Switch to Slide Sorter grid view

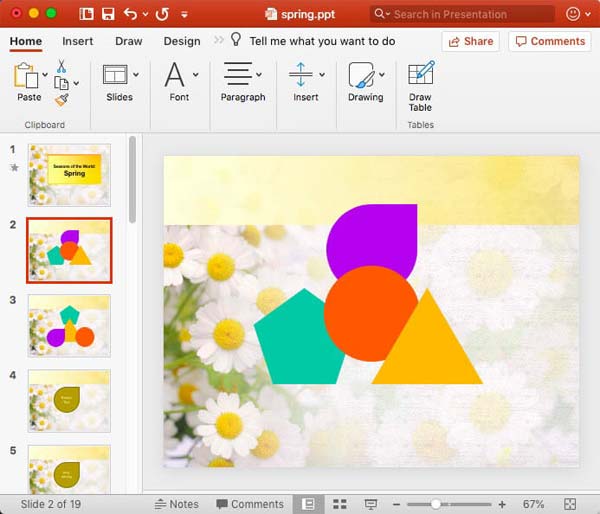(x=340, y=504)
